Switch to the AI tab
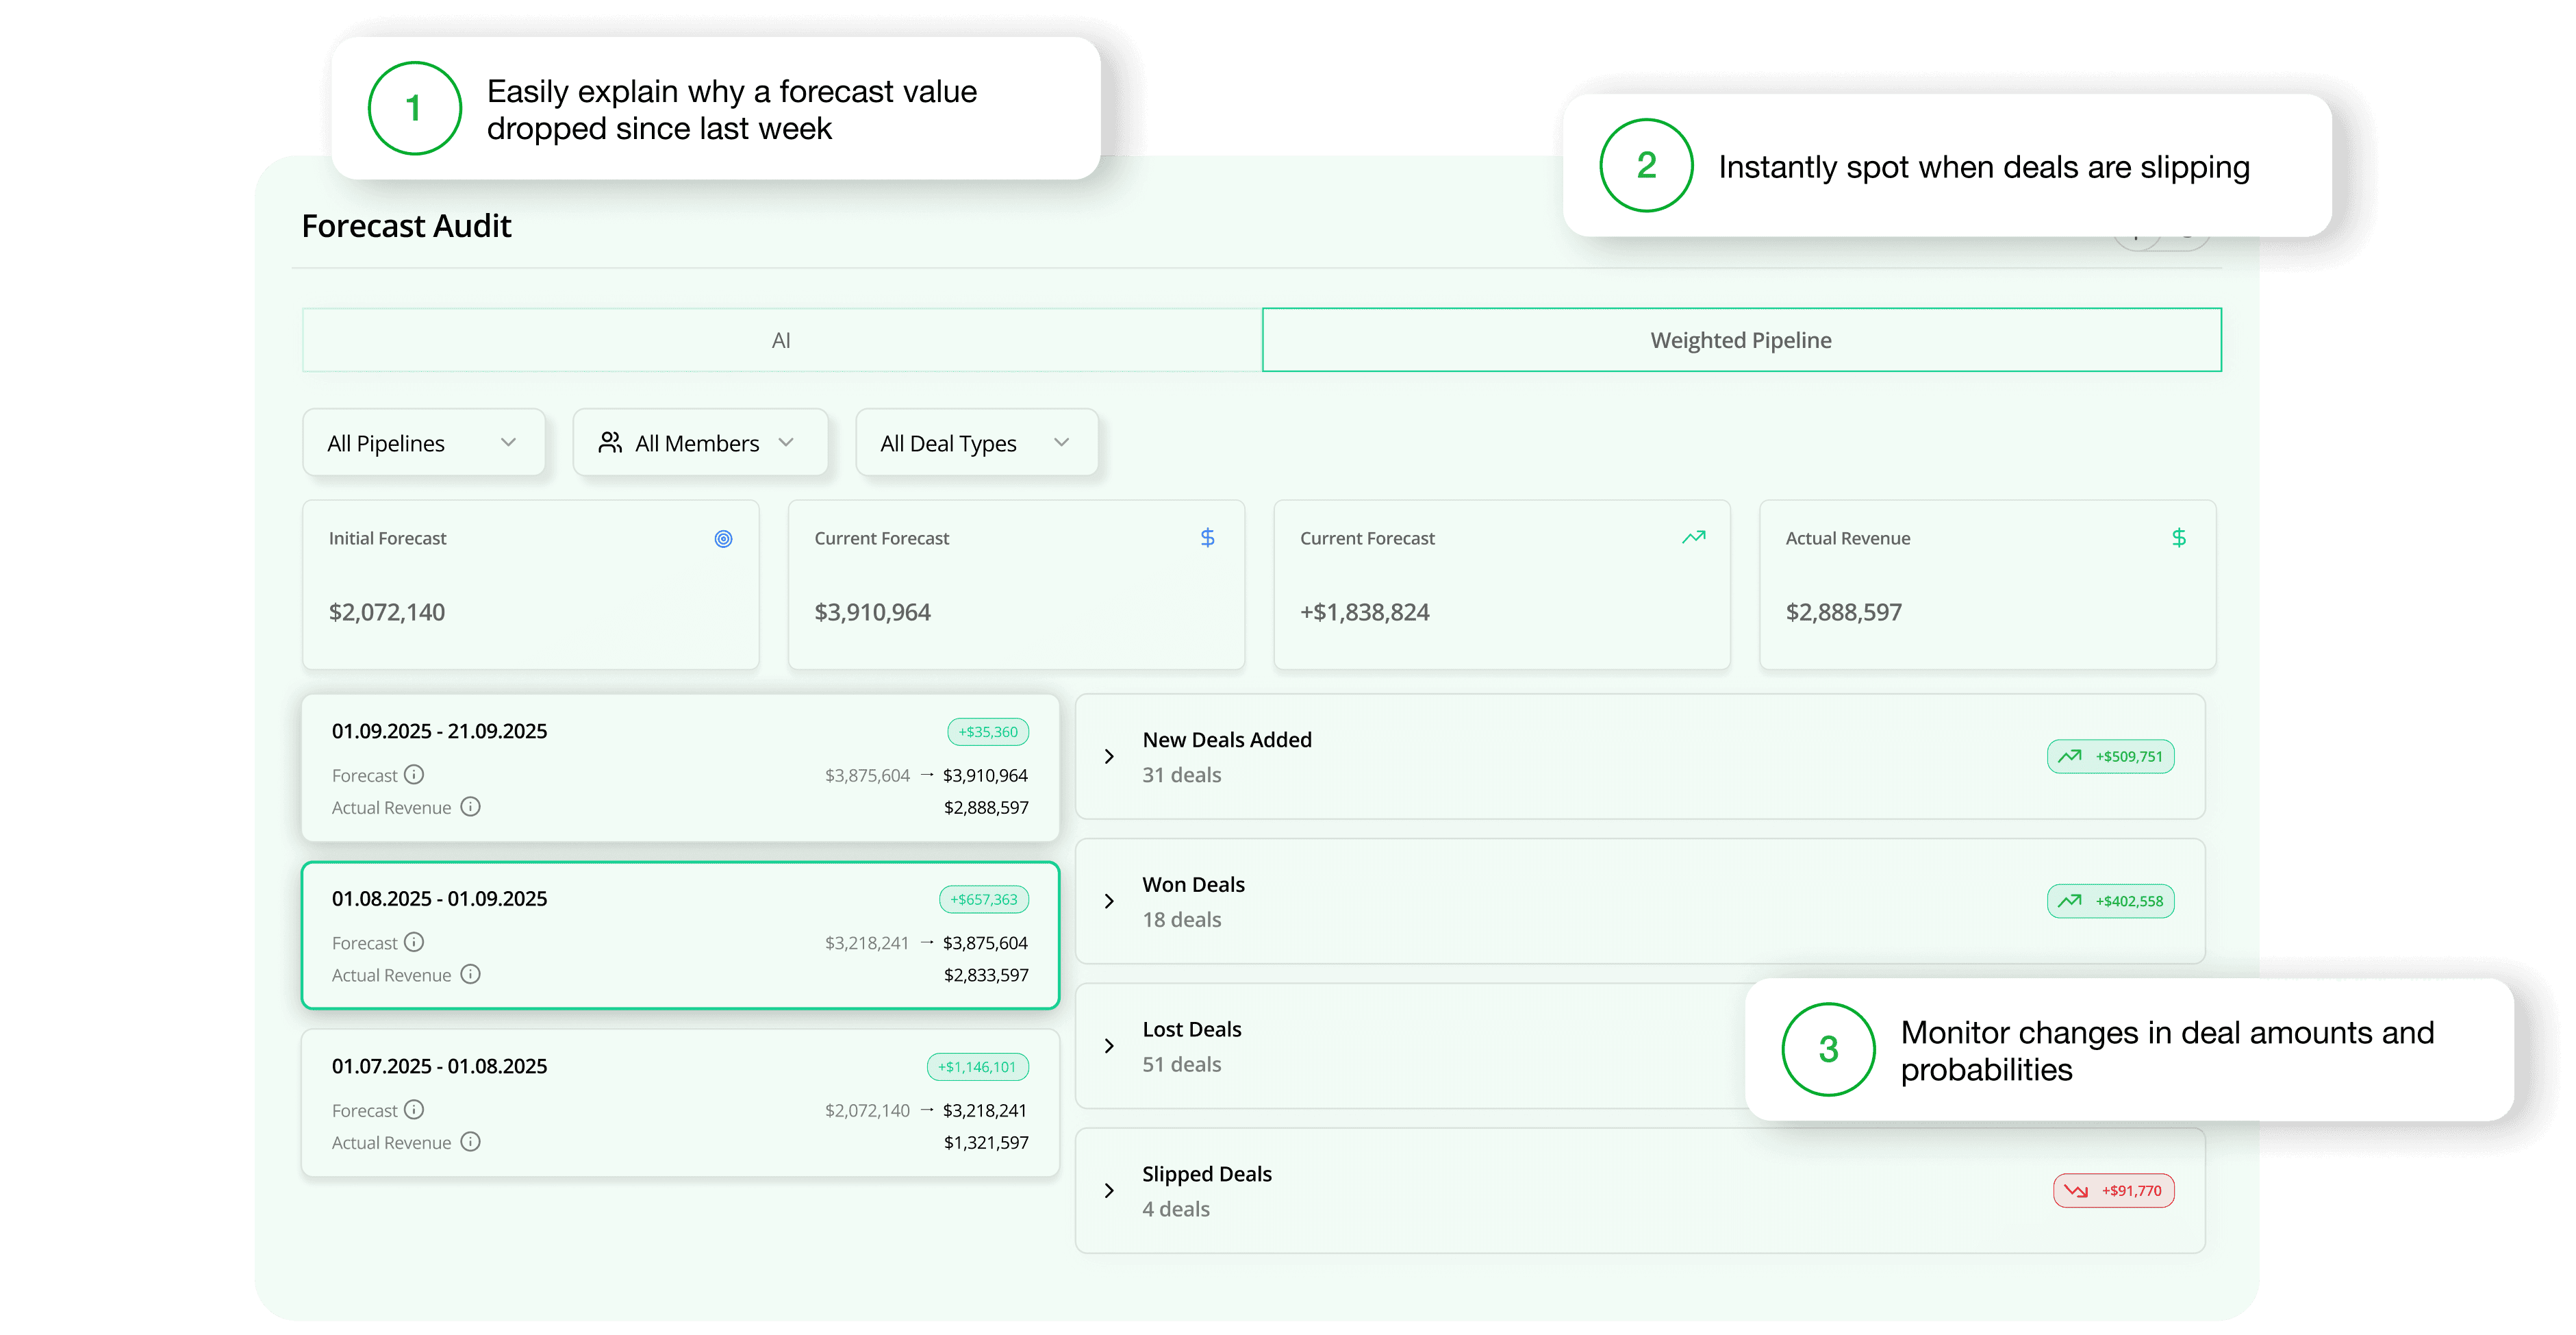 781,341
